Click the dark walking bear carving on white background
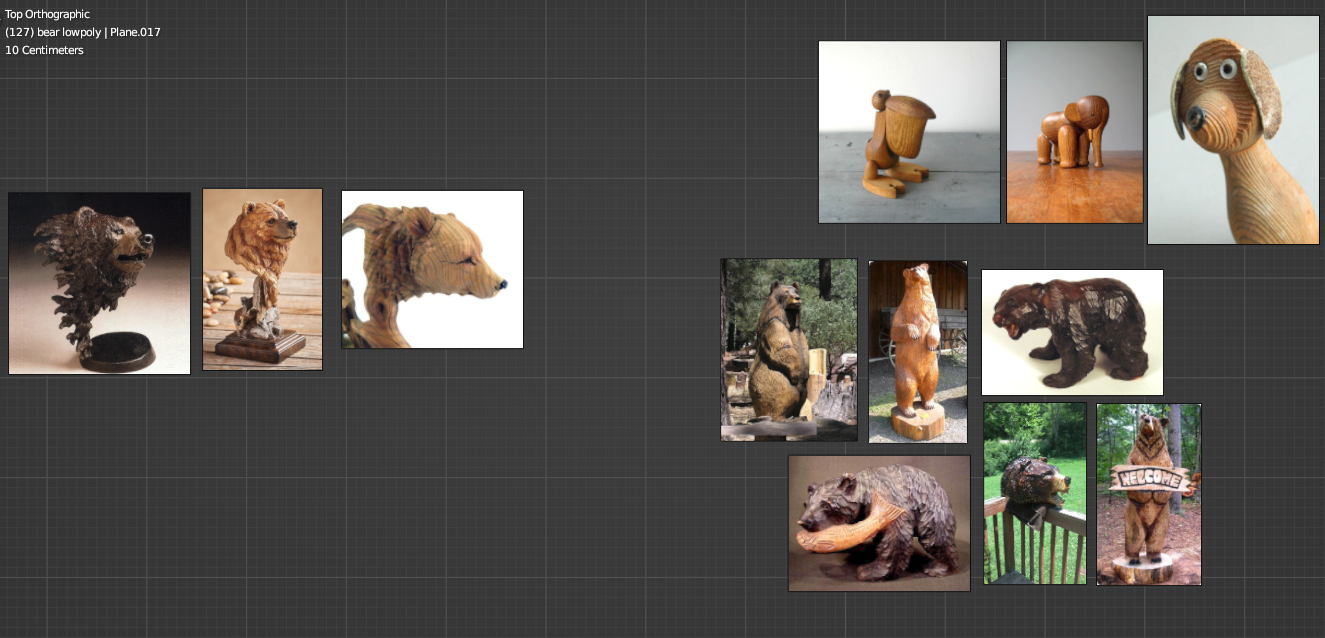Viewport: 1325px width, 638px height. point(1072,332)
